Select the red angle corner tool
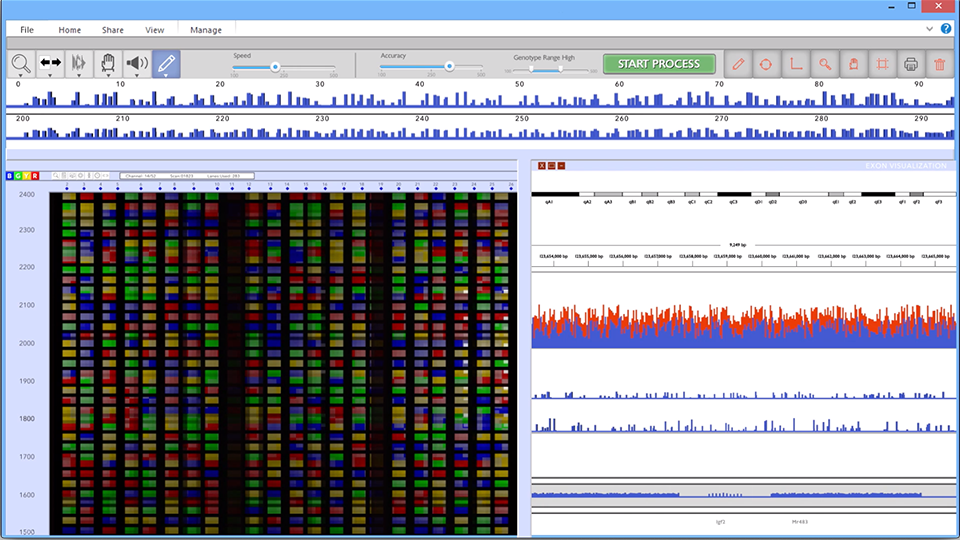This screenshot has height=540, width=960. [796, 64]
